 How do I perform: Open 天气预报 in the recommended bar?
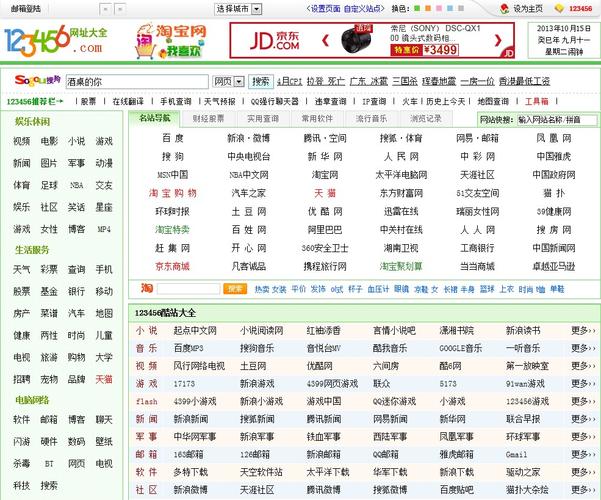[x=220, y=101]
